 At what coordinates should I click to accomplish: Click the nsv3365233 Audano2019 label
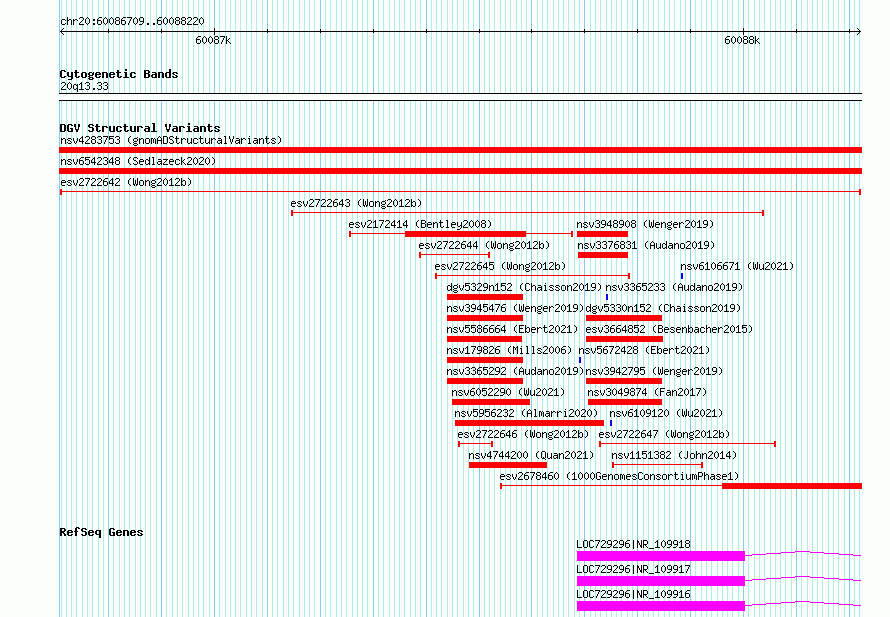point(674,287)
